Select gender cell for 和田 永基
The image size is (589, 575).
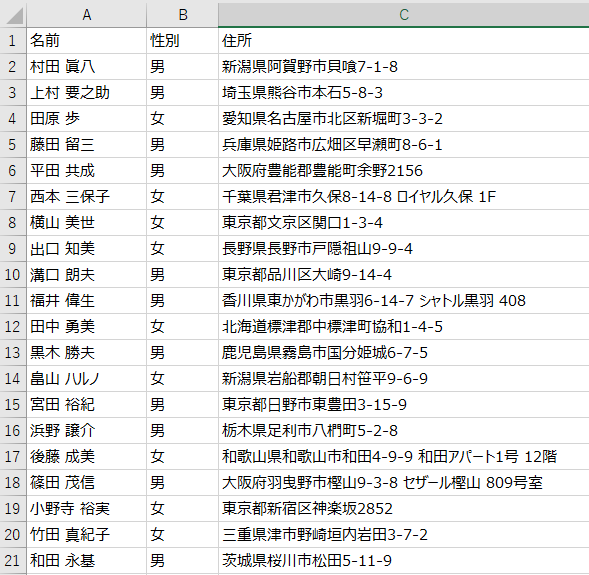click(x=183, y=560)
